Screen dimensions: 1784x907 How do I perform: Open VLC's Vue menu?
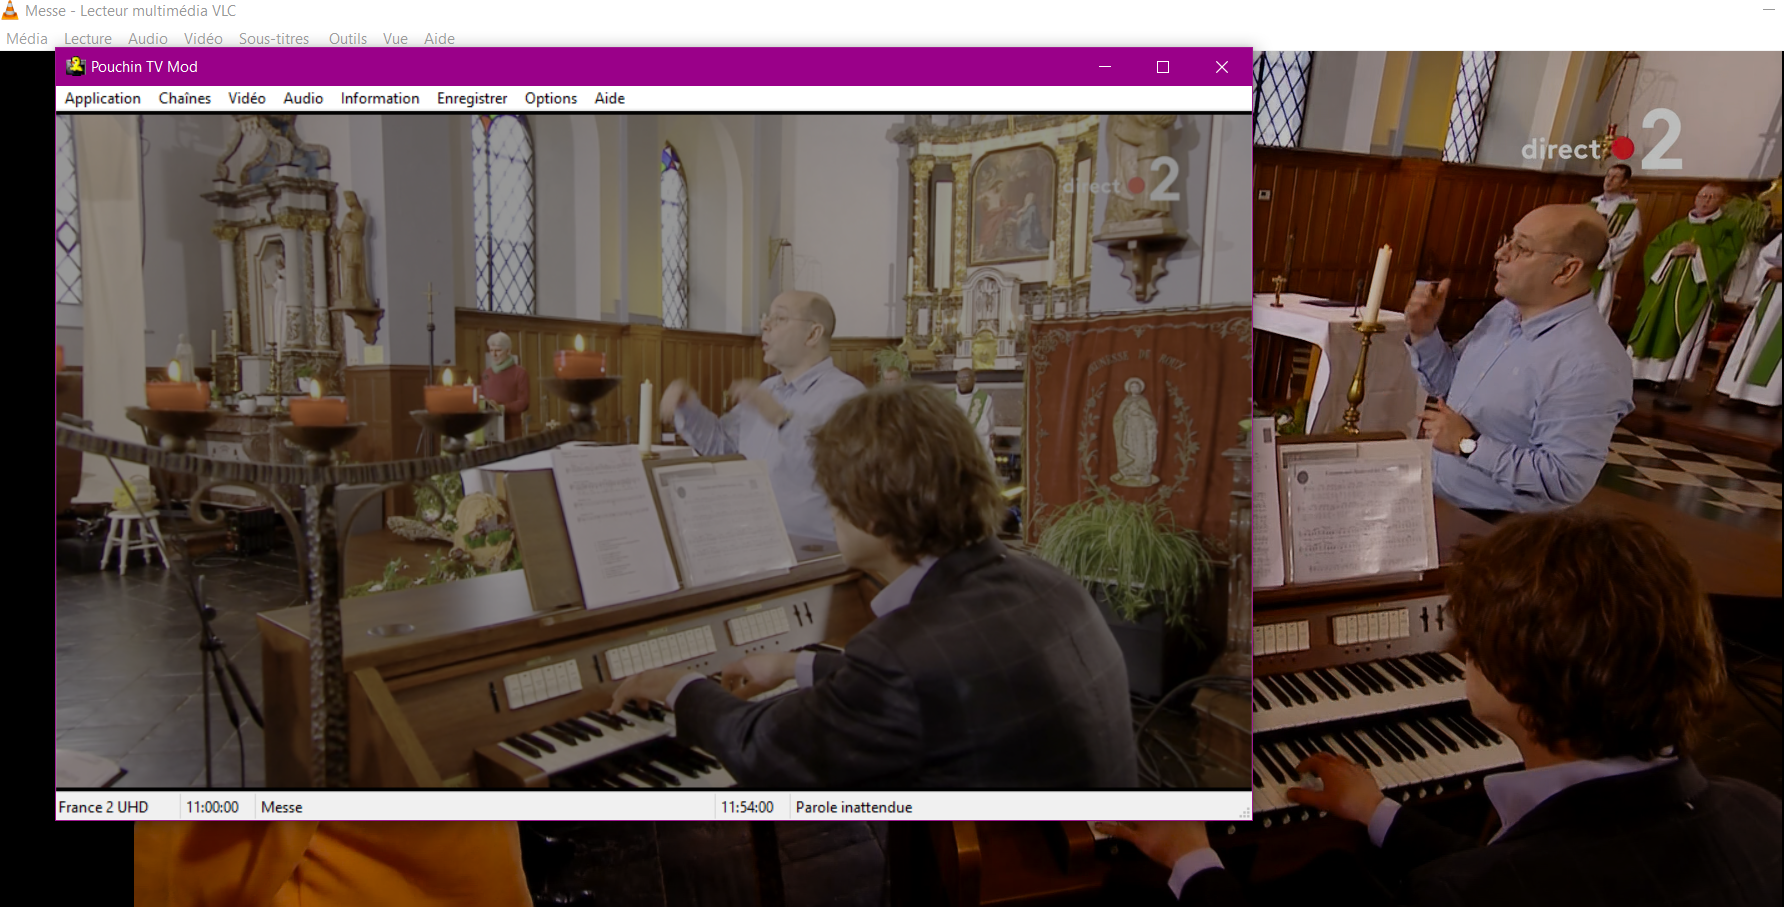395,39
